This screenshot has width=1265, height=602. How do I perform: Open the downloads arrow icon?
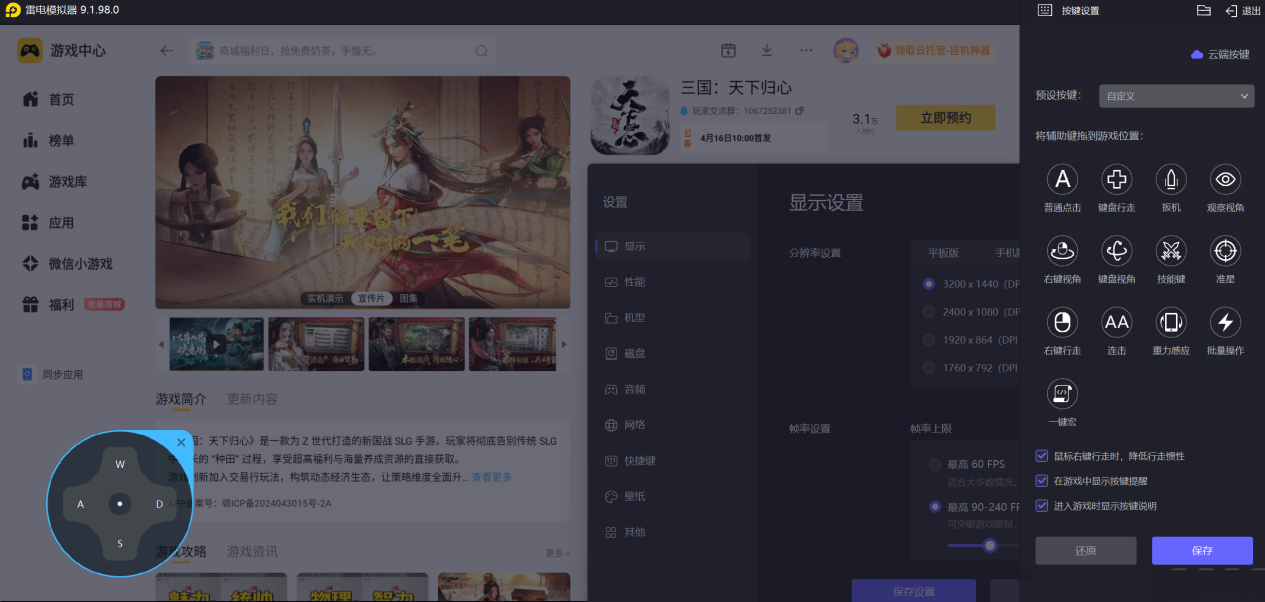[767, 50]
